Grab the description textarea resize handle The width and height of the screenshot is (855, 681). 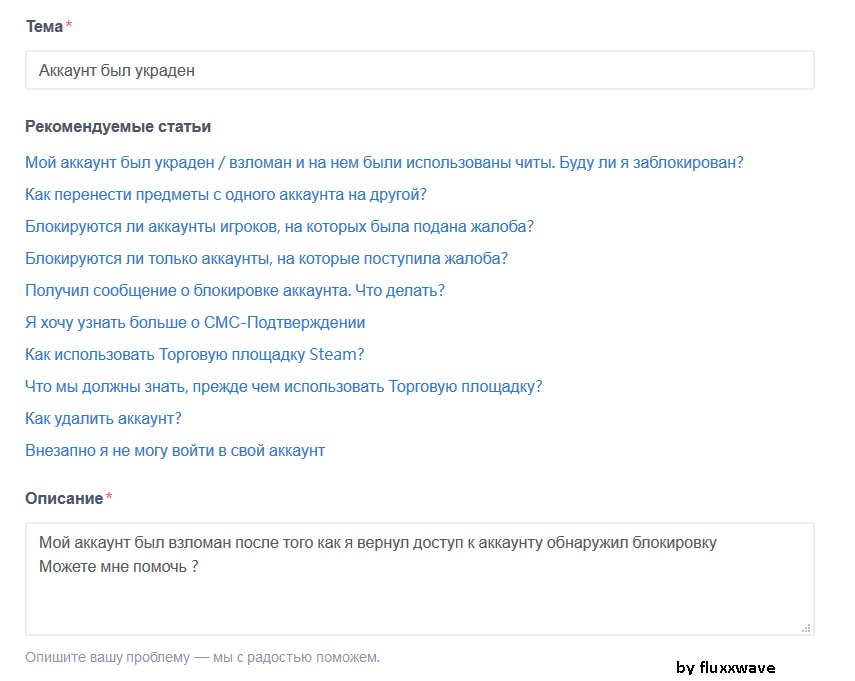tap(806, 628)
